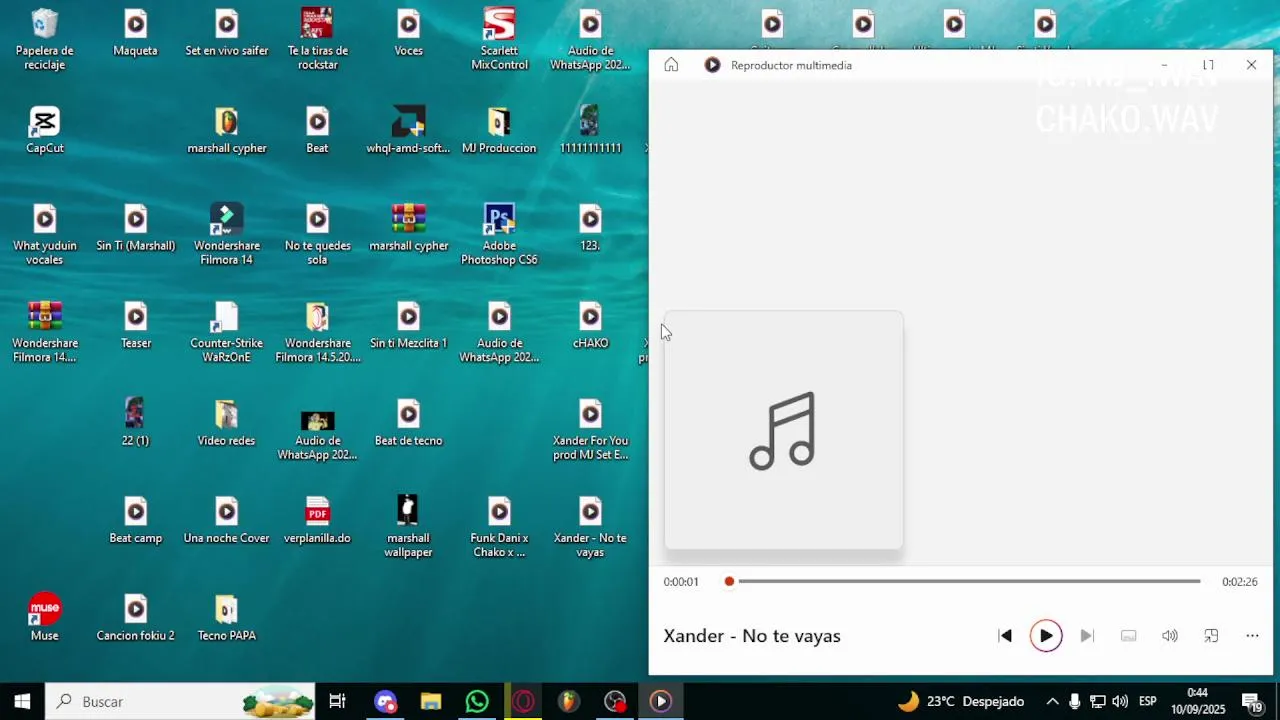Open Task View from the taskbar

pyautogui.click(x=338, y=701)
